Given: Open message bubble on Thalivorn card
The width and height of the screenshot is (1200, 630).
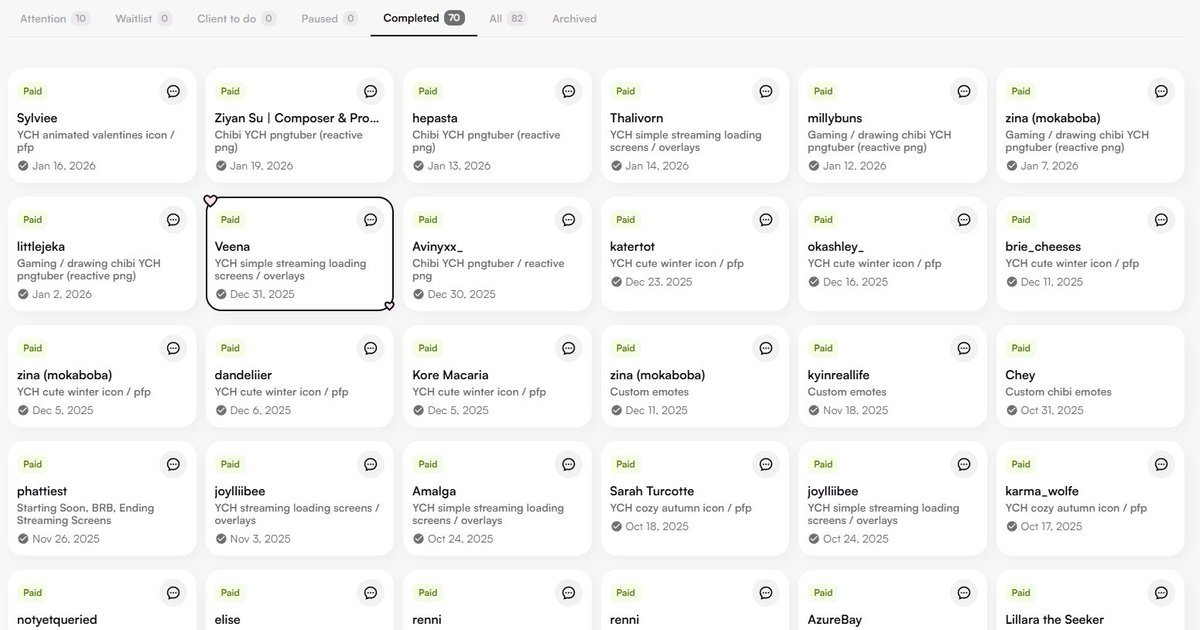Looking at the screenshot, I should (766, 91).
